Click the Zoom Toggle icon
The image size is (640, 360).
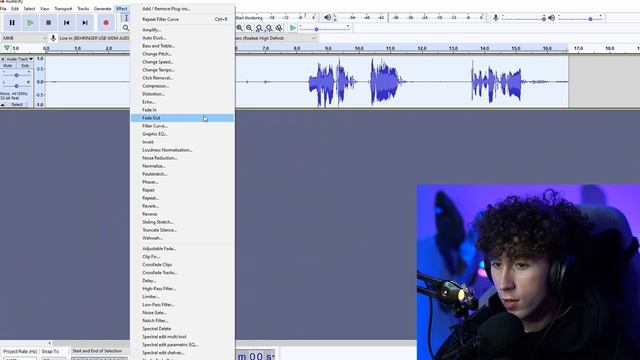(x=279, y=28)
